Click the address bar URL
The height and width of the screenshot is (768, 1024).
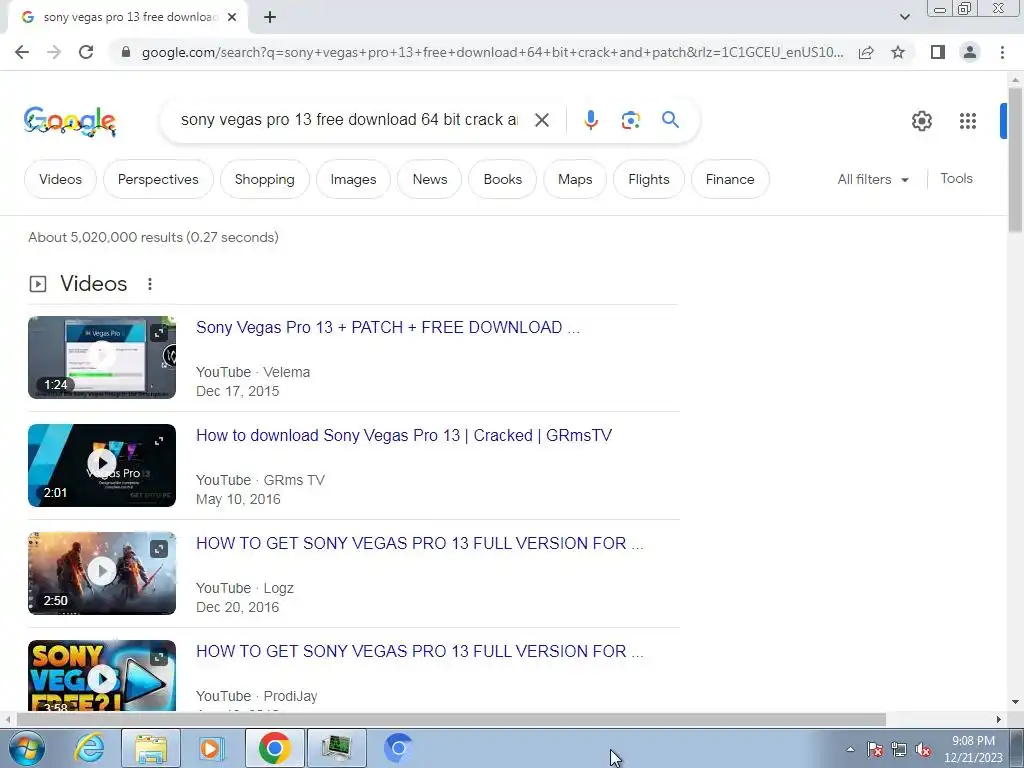[492, 52]
